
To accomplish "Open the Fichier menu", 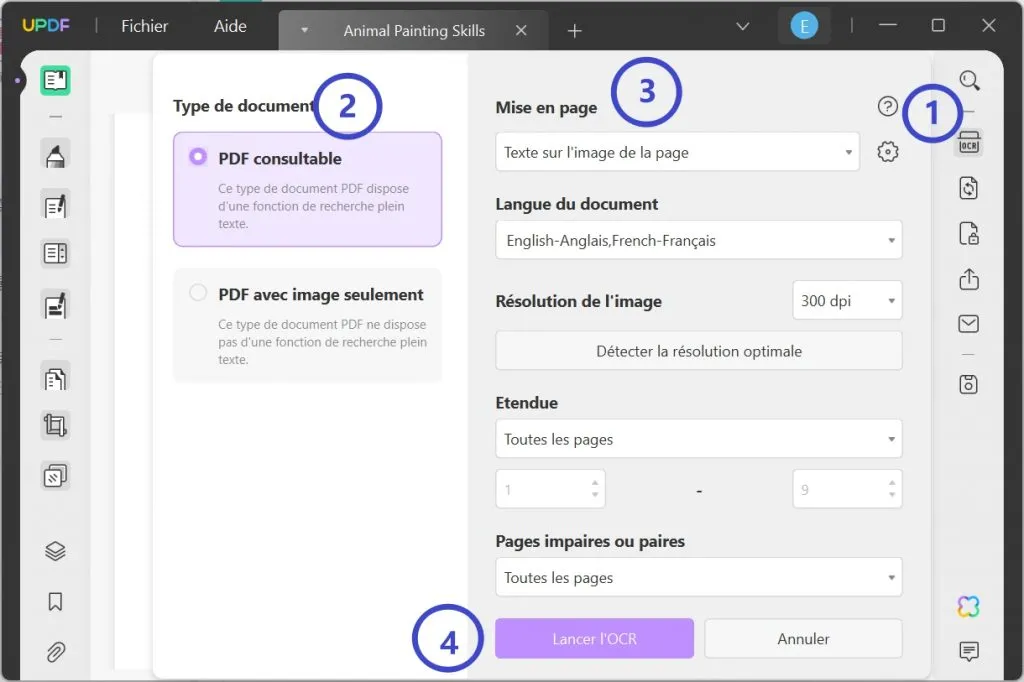I will pyautogui.click(x=144, y=26).
